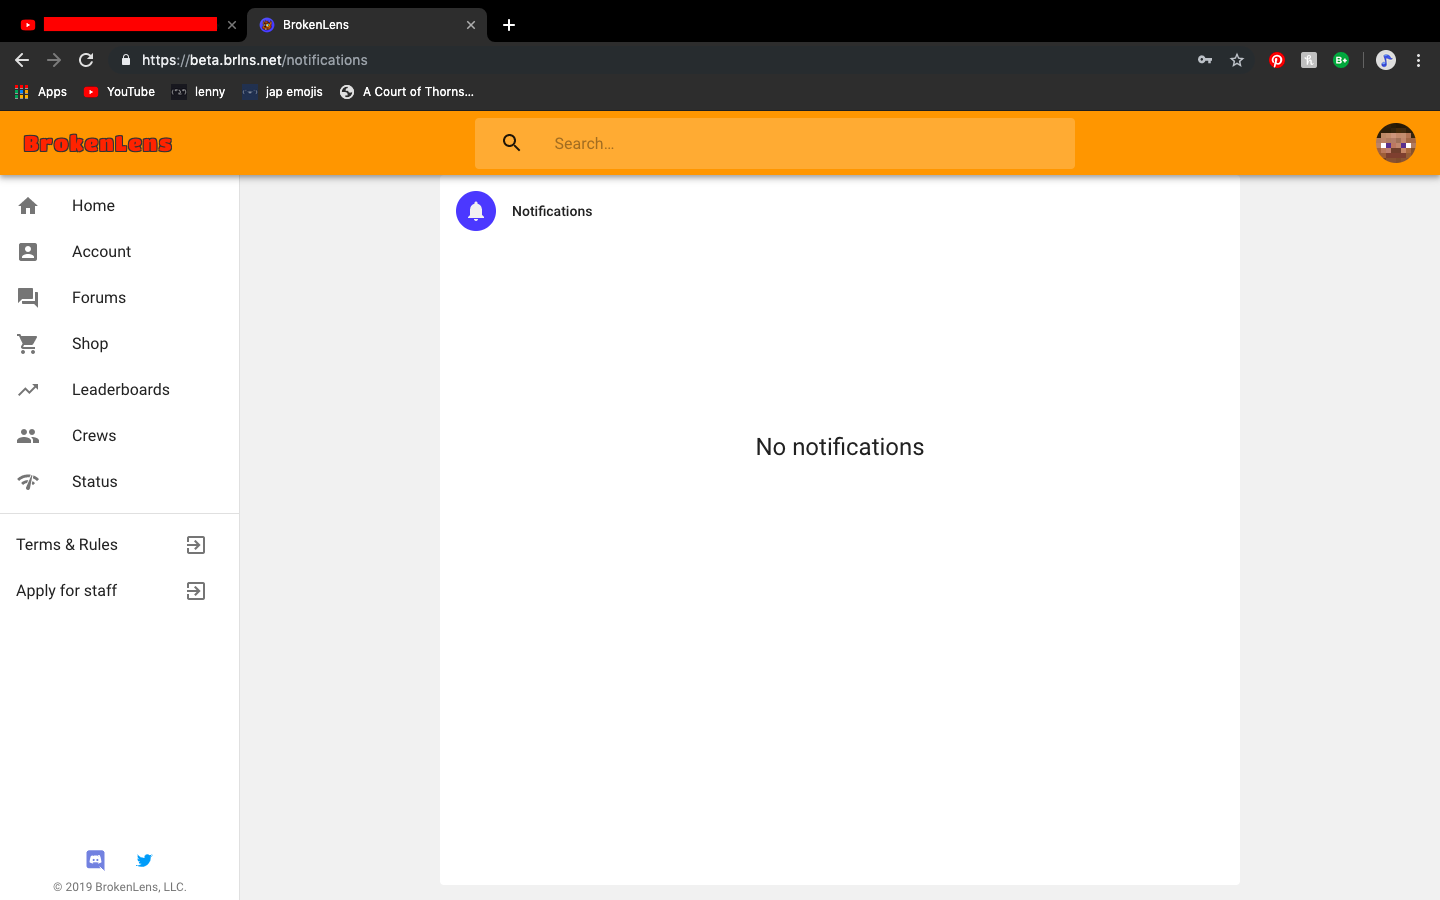The height and width of the screenshot is (900, 1440).
Task: Click the gray extension icon beside Pinterest
Action: (x=1309, y=60)
